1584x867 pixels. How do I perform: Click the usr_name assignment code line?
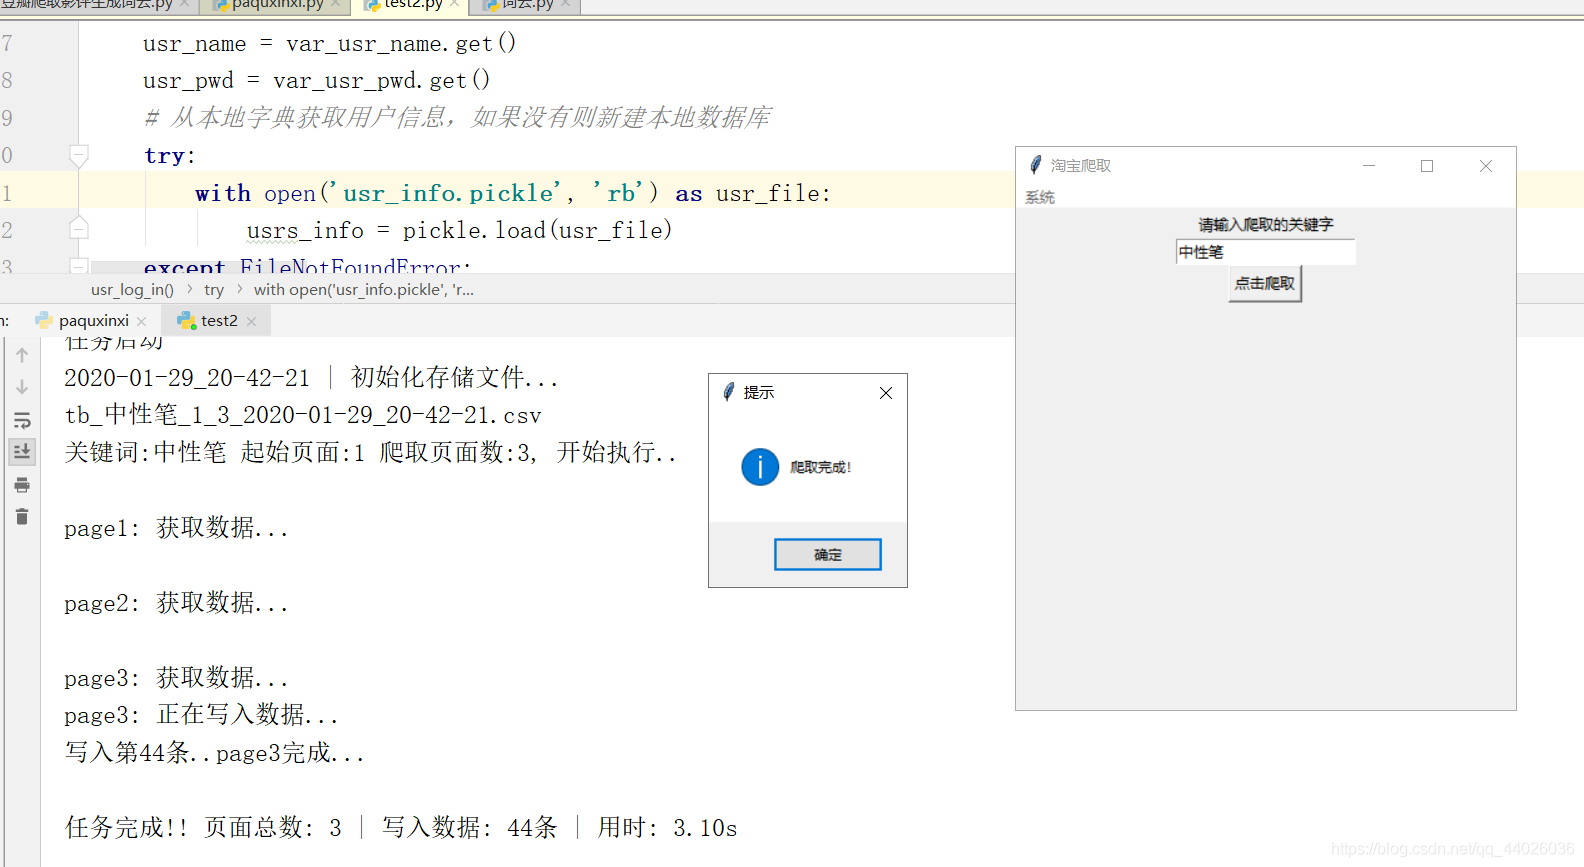click(x=330, y=44)
